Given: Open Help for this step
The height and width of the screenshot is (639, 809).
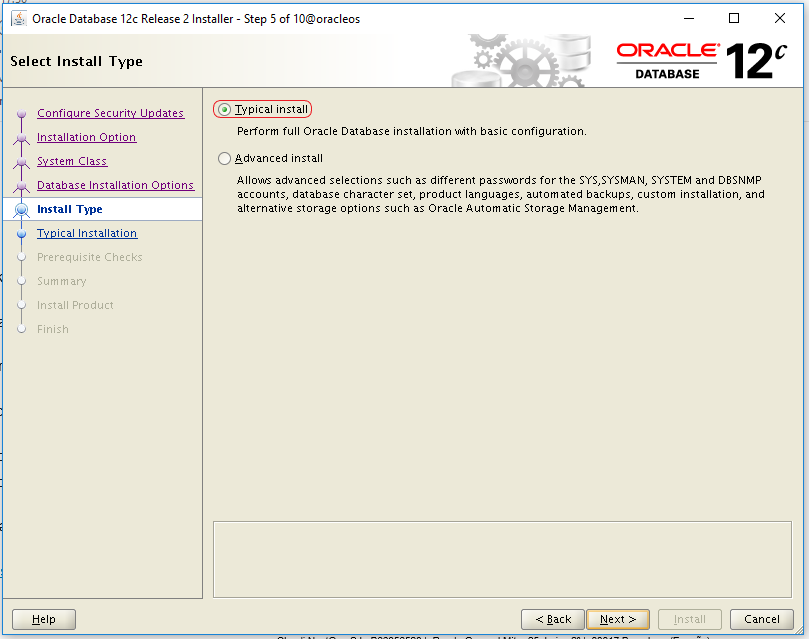Looking at the screenshot, I should click(x=44, y=619).
